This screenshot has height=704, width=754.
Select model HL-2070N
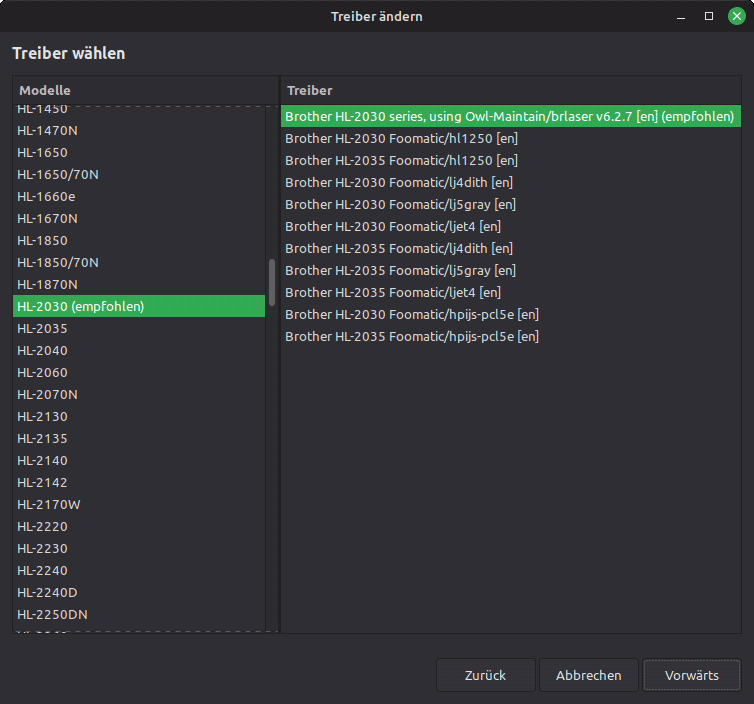coord(139,395)
